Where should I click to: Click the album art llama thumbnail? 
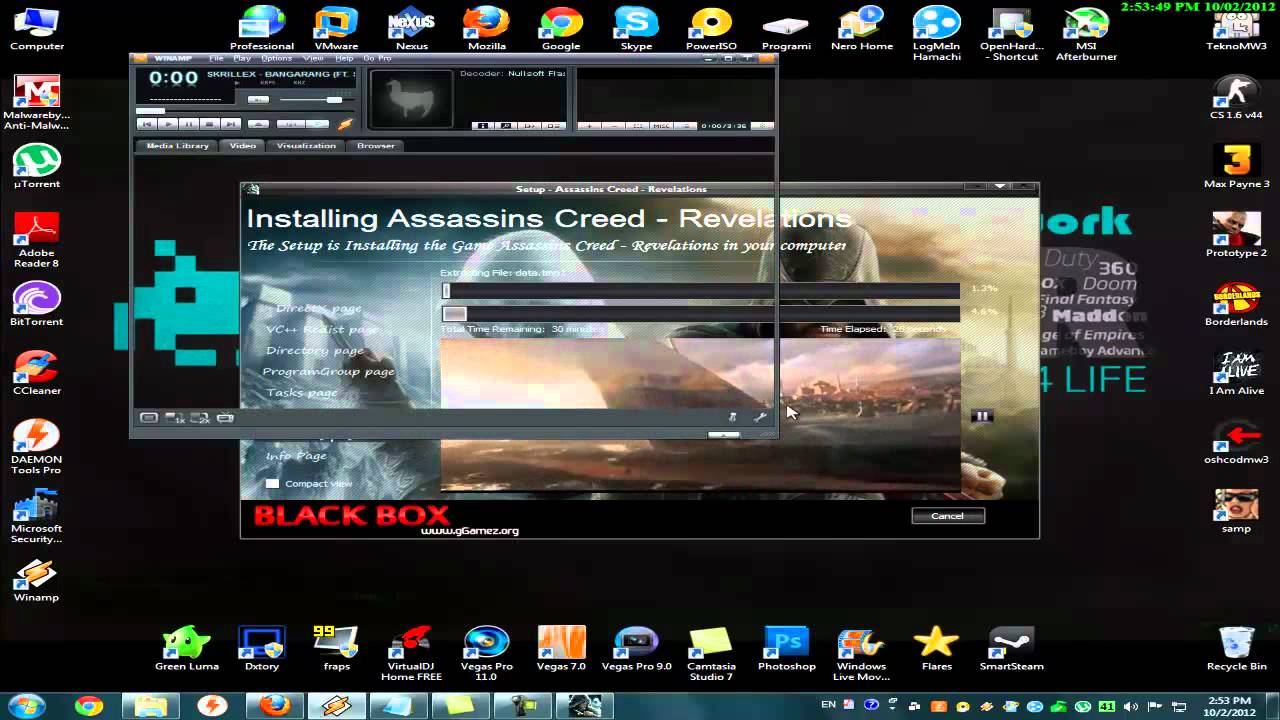(x=411, y=98)
